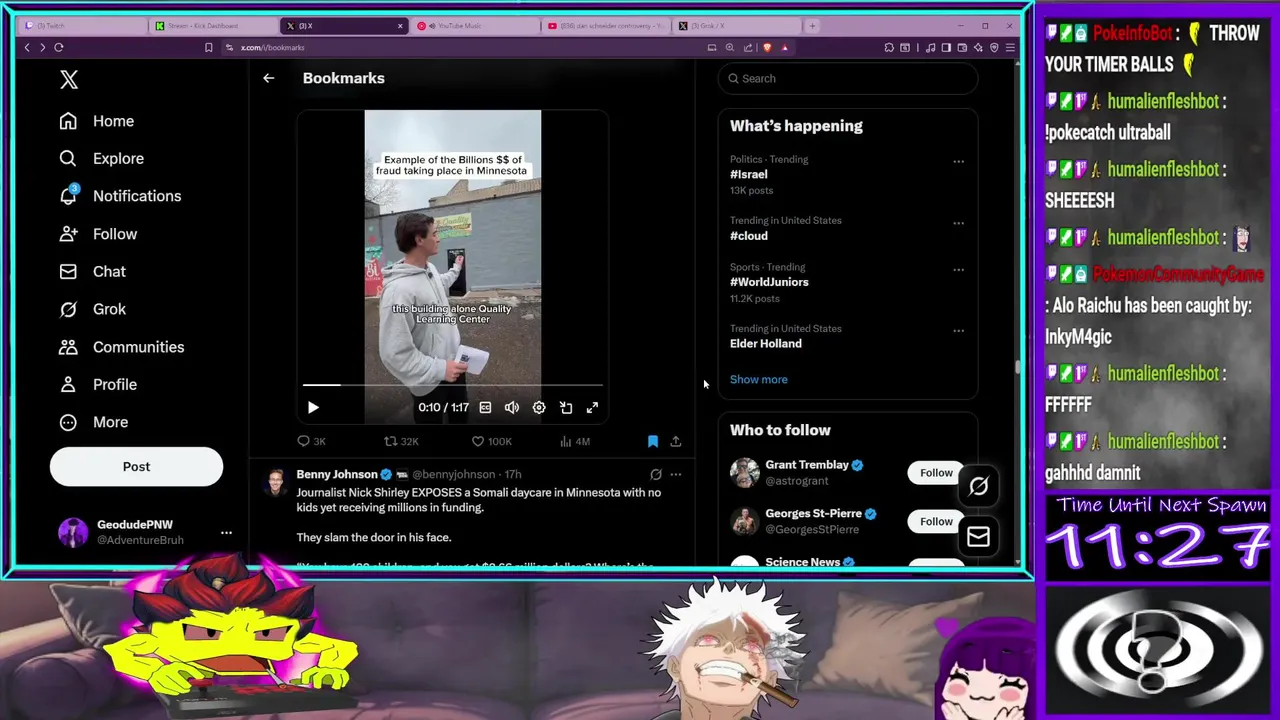
Task: Open the floating Grok button
Action: click(x=978, y=487)
